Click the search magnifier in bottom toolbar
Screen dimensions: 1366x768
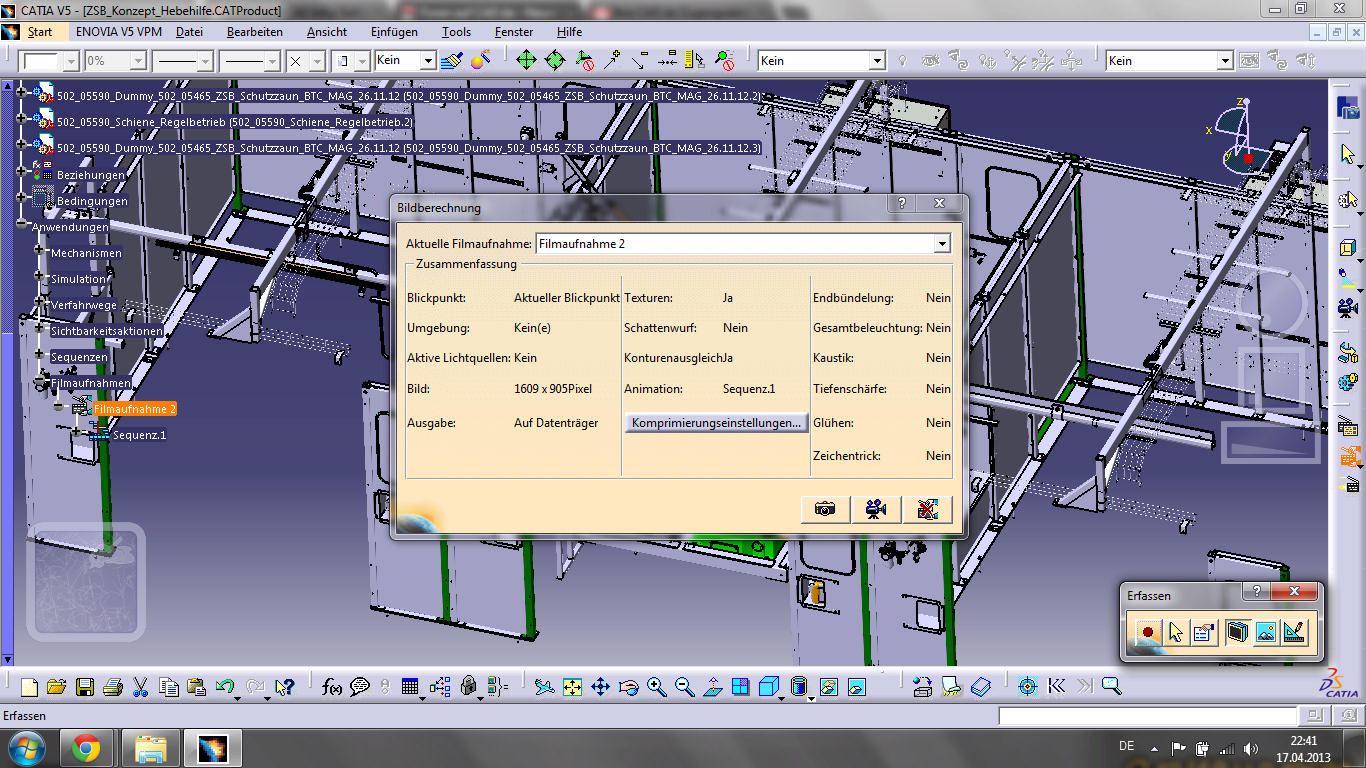(1111, 687)
